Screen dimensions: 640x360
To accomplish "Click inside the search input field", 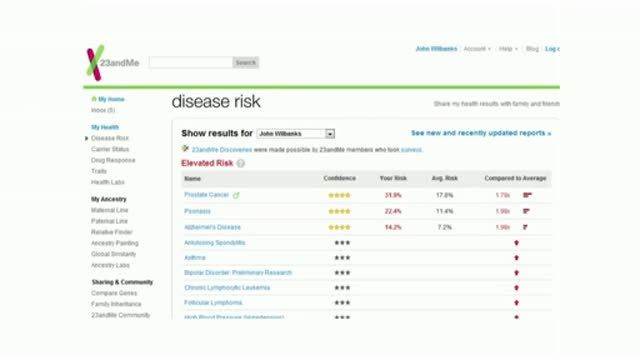I will tap(191, 62).
